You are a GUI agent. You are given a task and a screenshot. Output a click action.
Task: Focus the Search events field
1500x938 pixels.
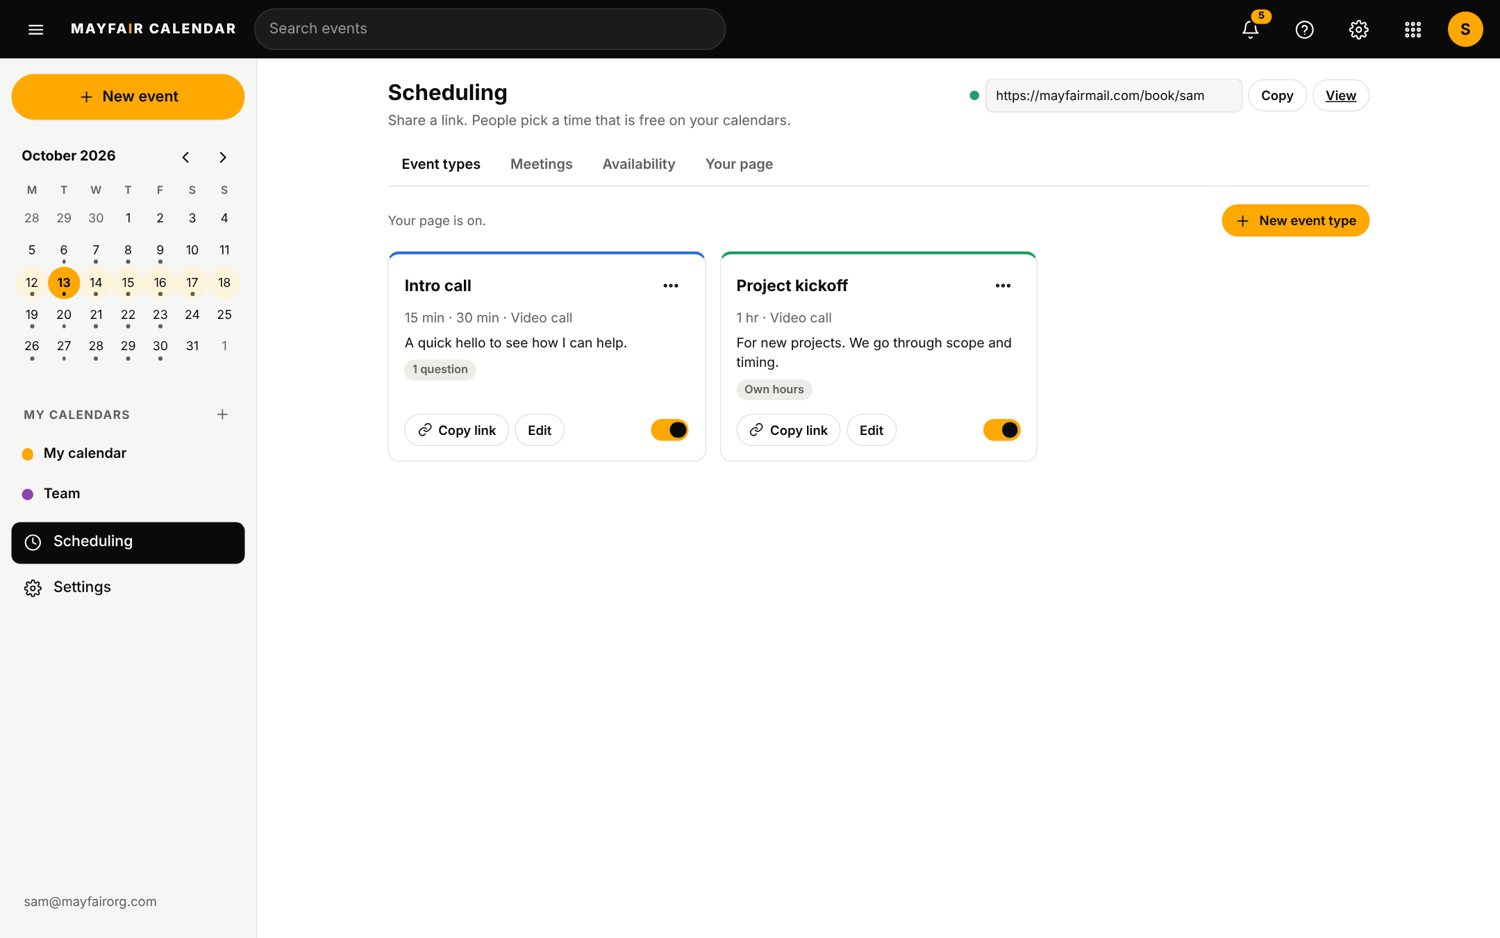click(x=490, y=29)
